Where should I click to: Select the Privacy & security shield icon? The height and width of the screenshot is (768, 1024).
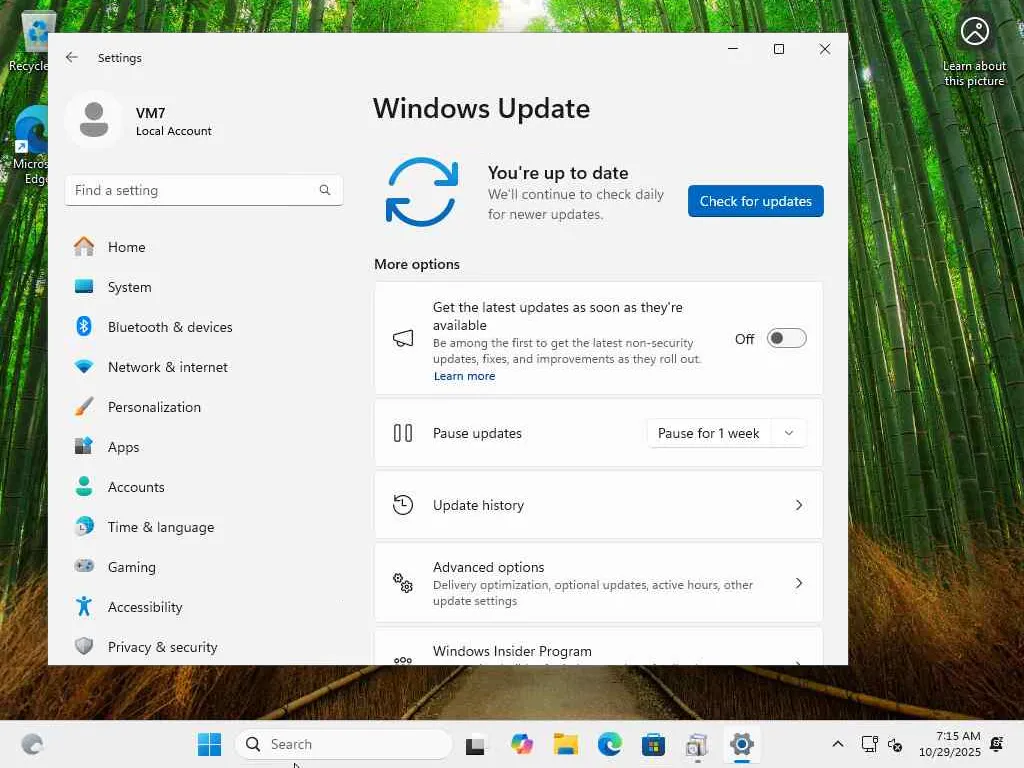tap(84, 646)
